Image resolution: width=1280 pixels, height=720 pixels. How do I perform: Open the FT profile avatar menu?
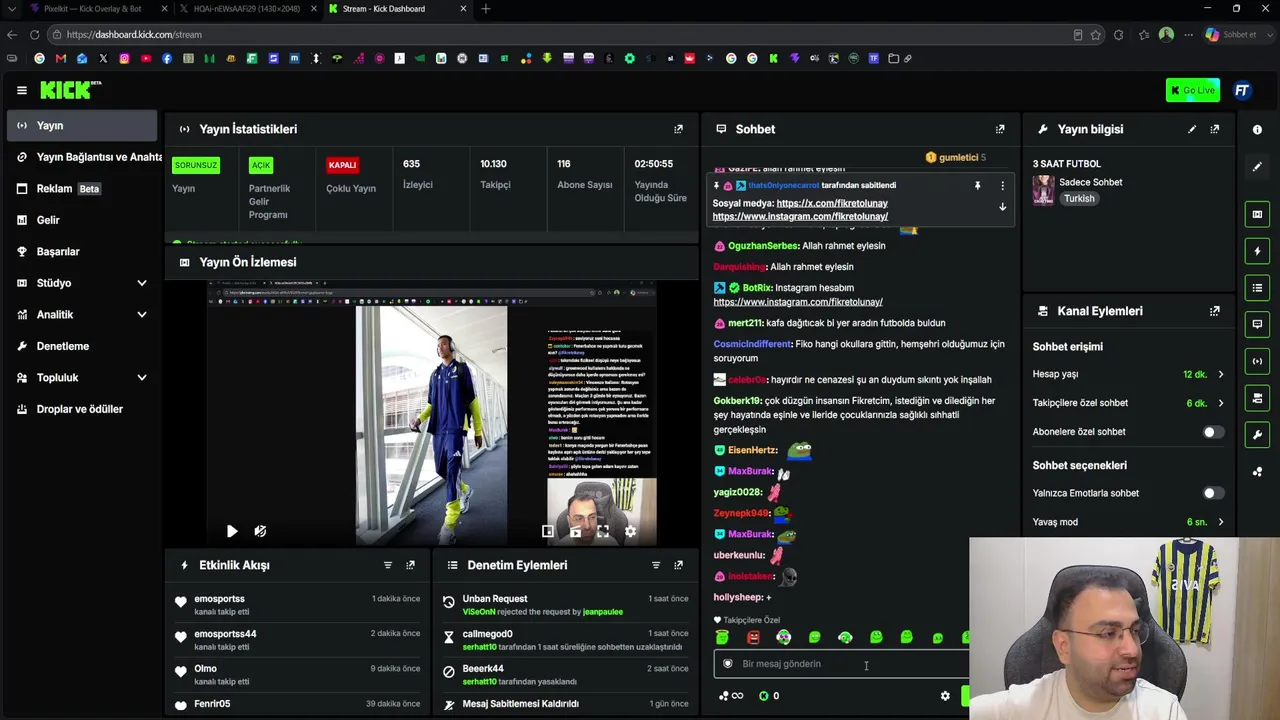(1242, 90)
